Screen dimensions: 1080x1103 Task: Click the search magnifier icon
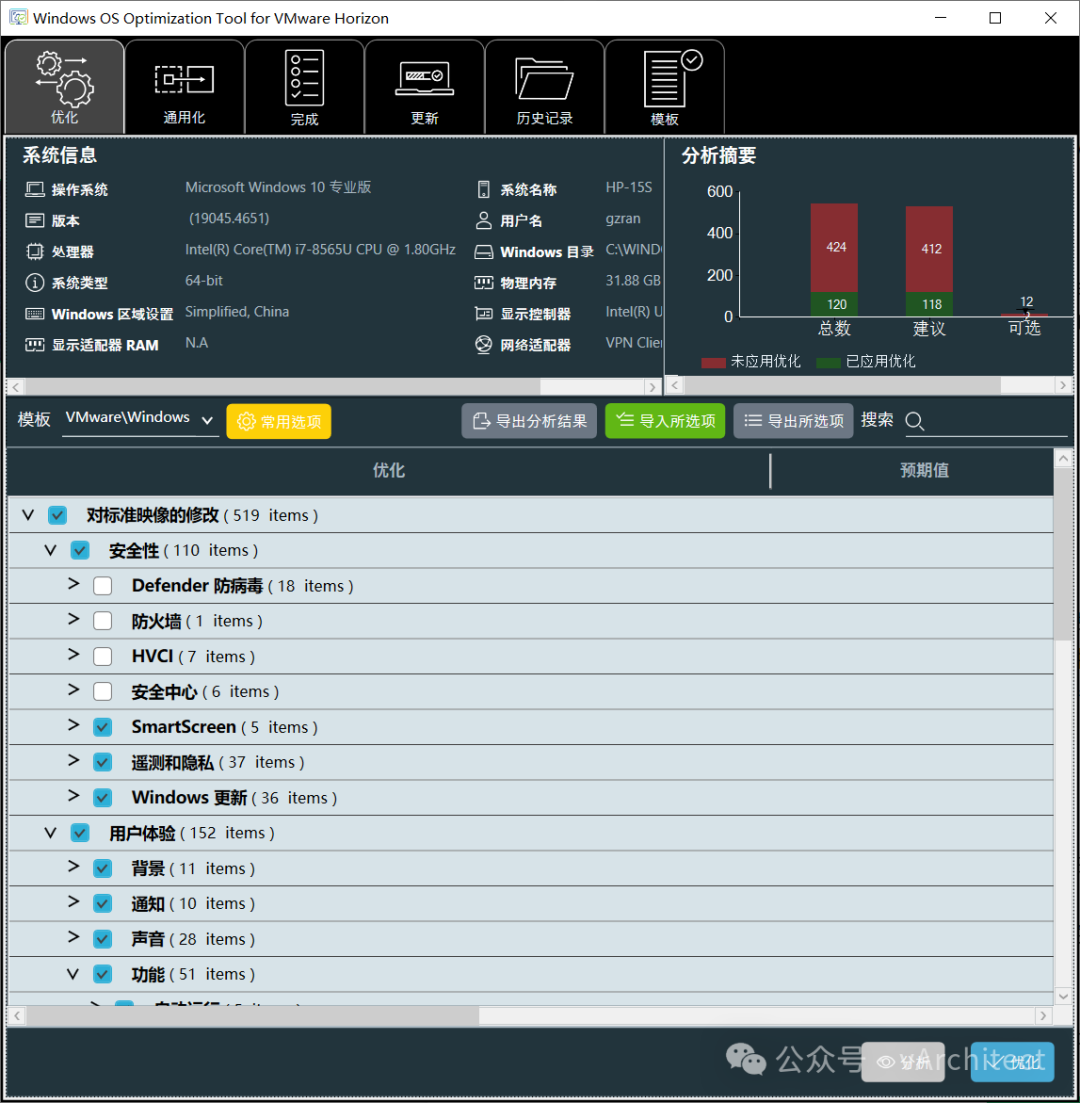pos(914,421)
